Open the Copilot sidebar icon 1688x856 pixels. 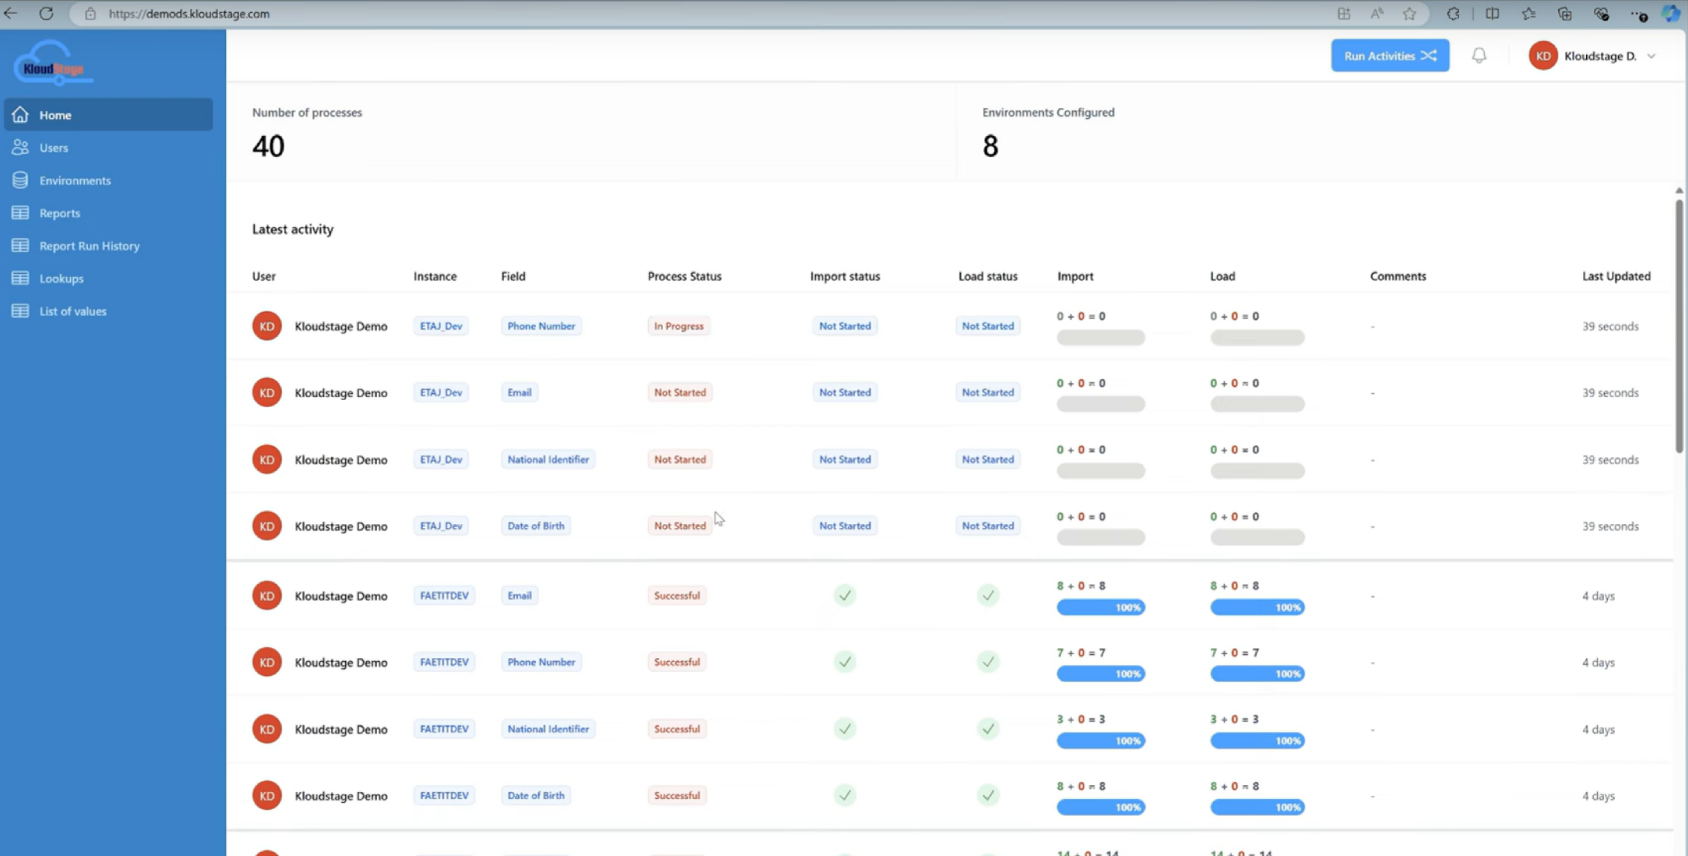(x=1671, y=14)
